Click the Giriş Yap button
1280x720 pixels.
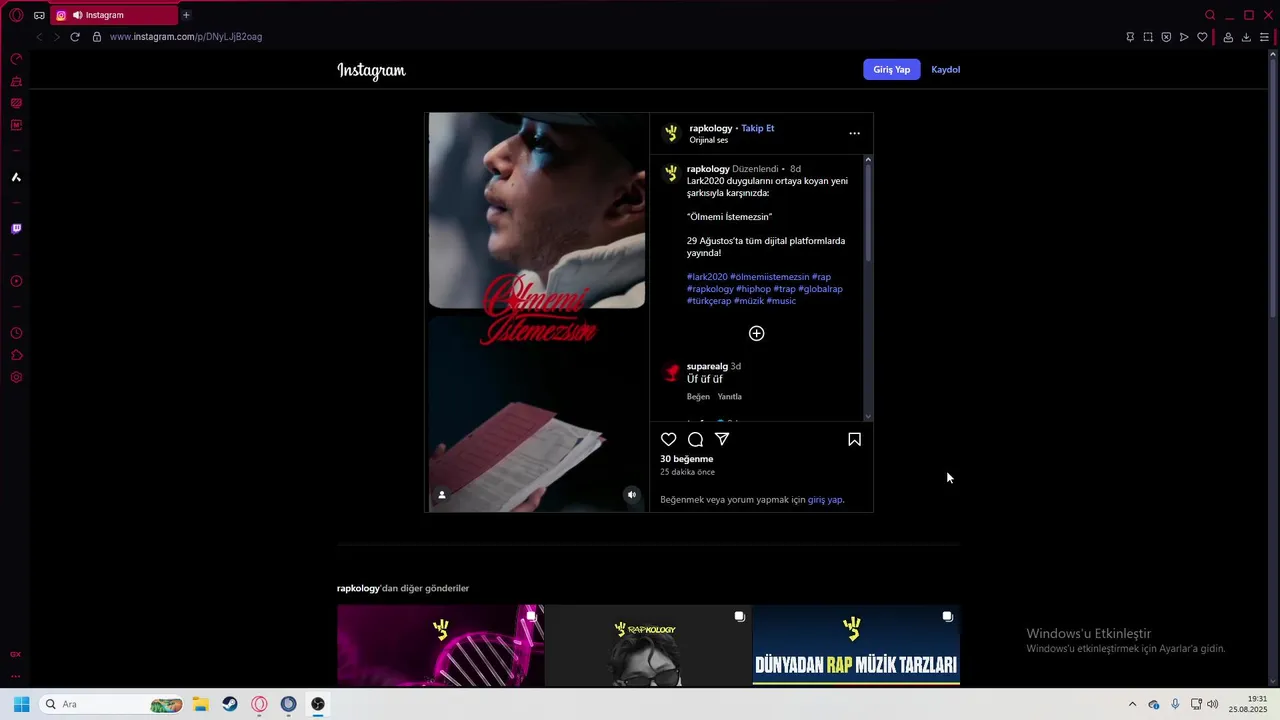pyautogui.click(x=892, y=70)
